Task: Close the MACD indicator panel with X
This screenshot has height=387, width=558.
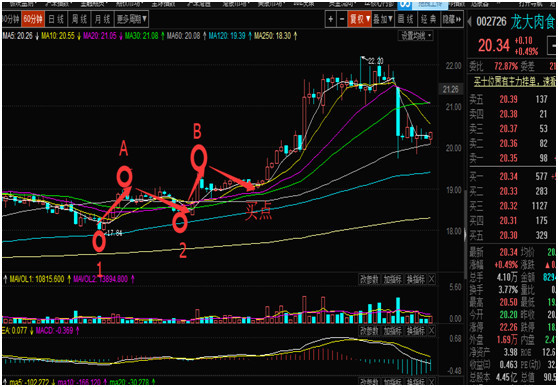Action: pos(431,331)
